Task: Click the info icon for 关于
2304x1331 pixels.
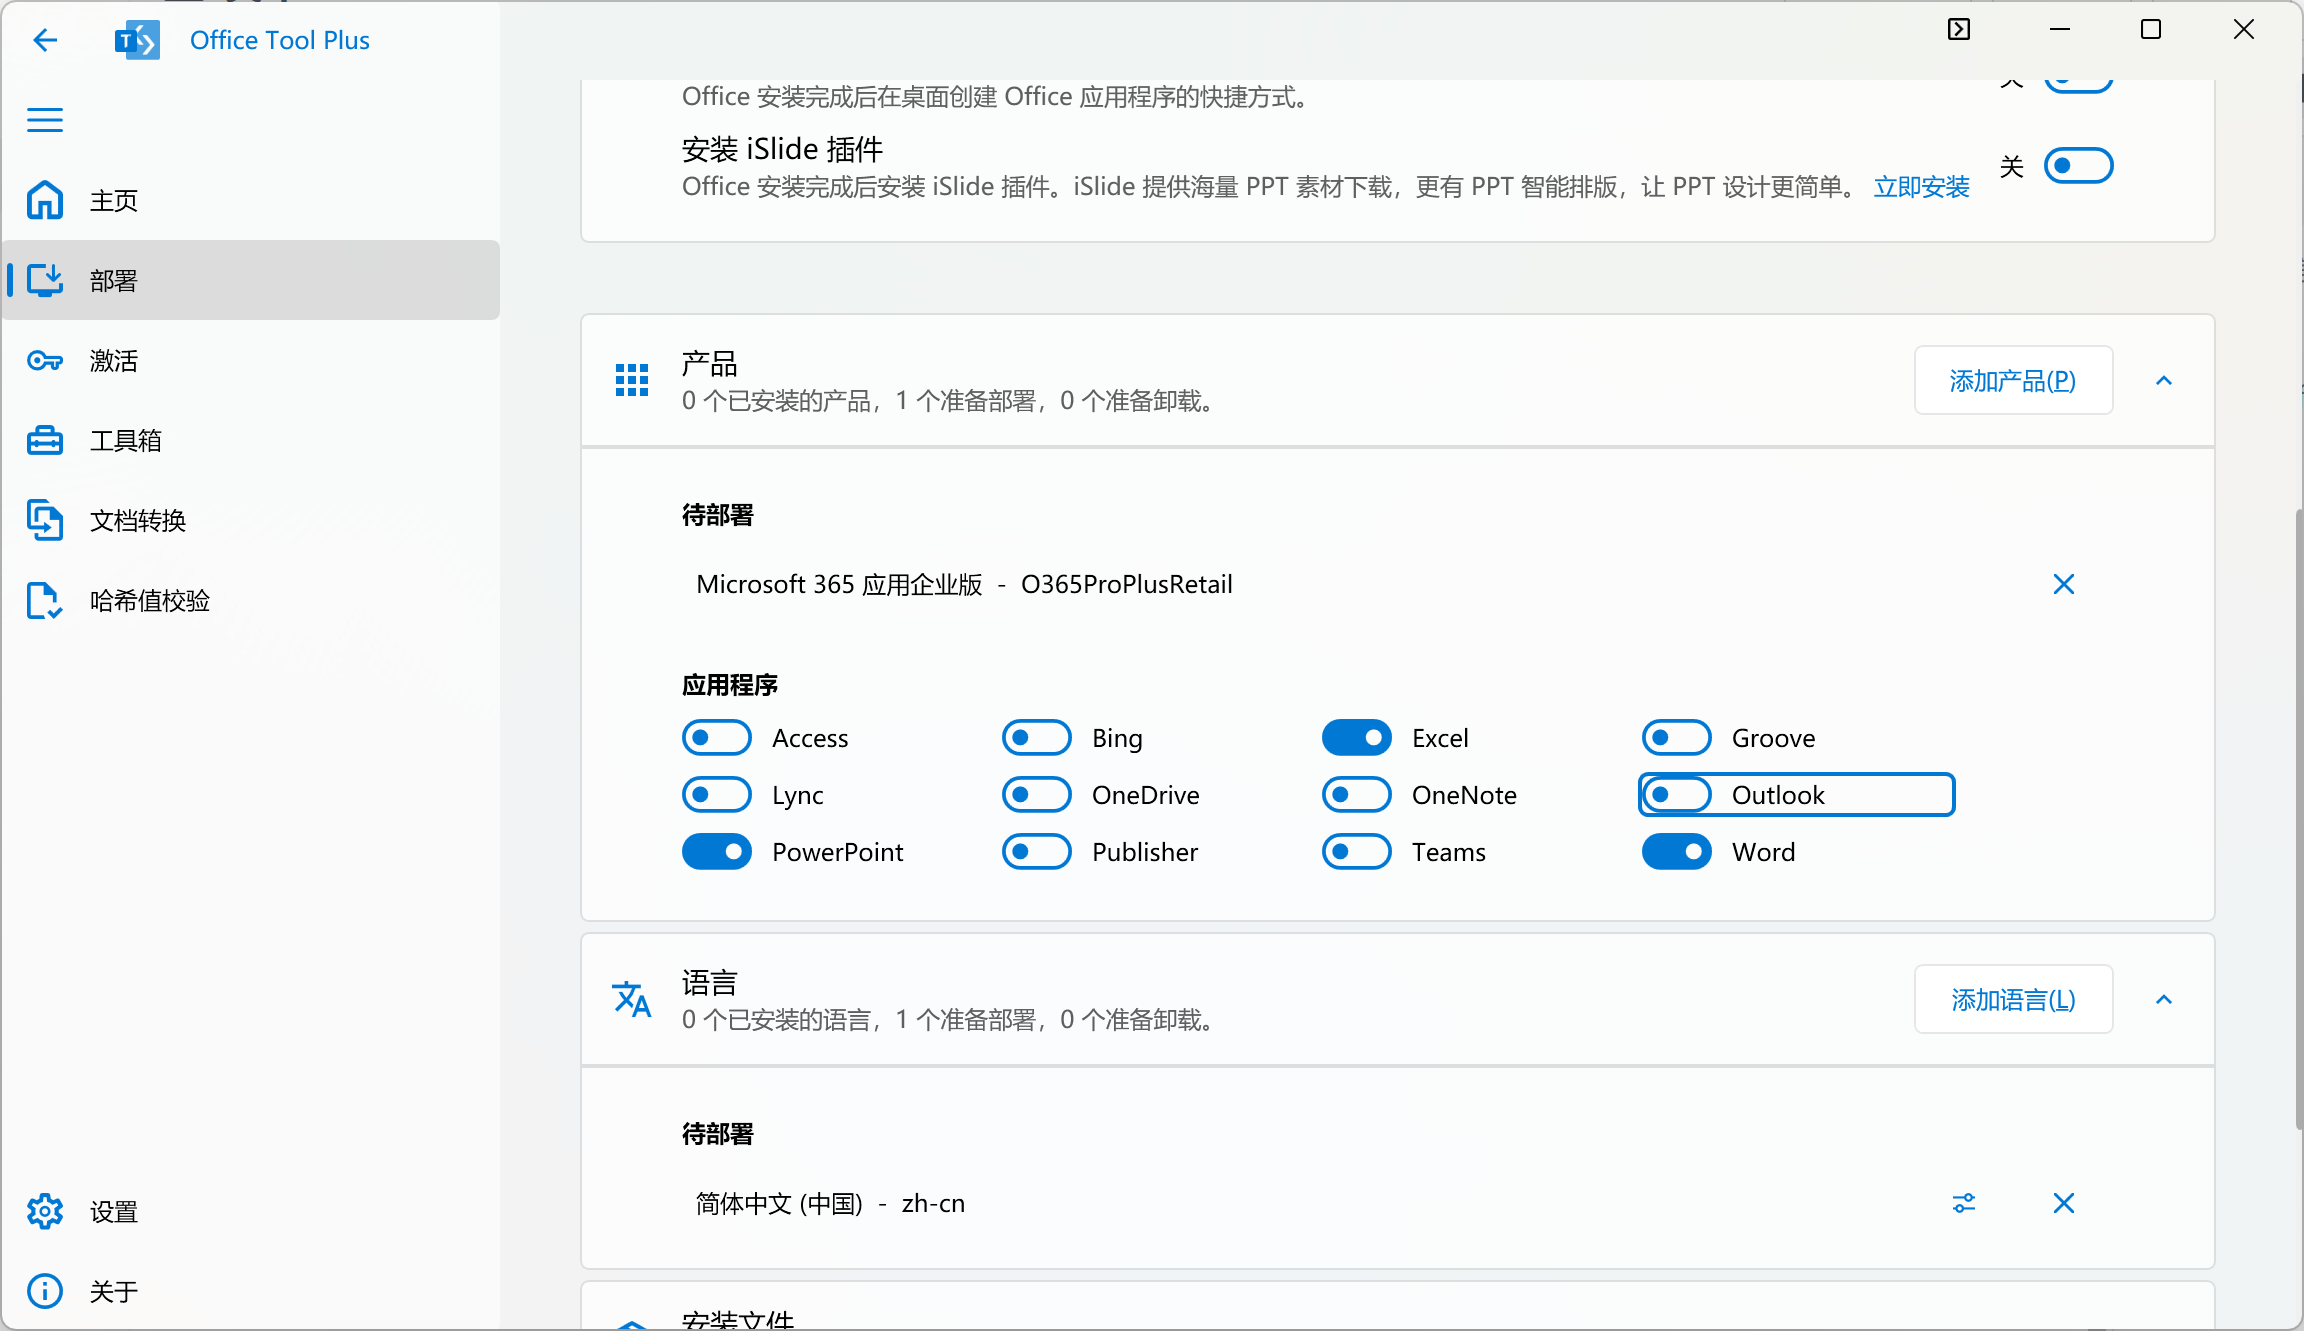Action: 45,1291
